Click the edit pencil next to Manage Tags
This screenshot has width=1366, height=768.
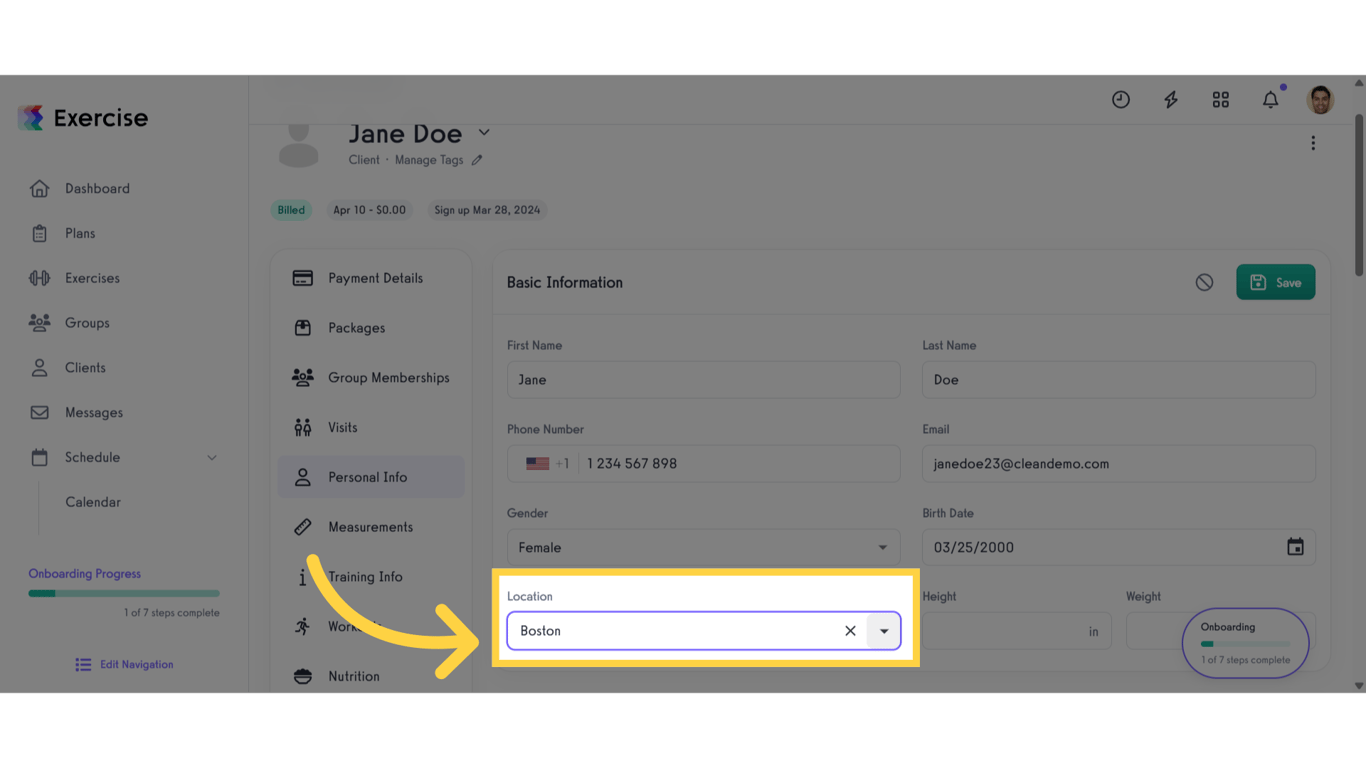pos(477,160)
